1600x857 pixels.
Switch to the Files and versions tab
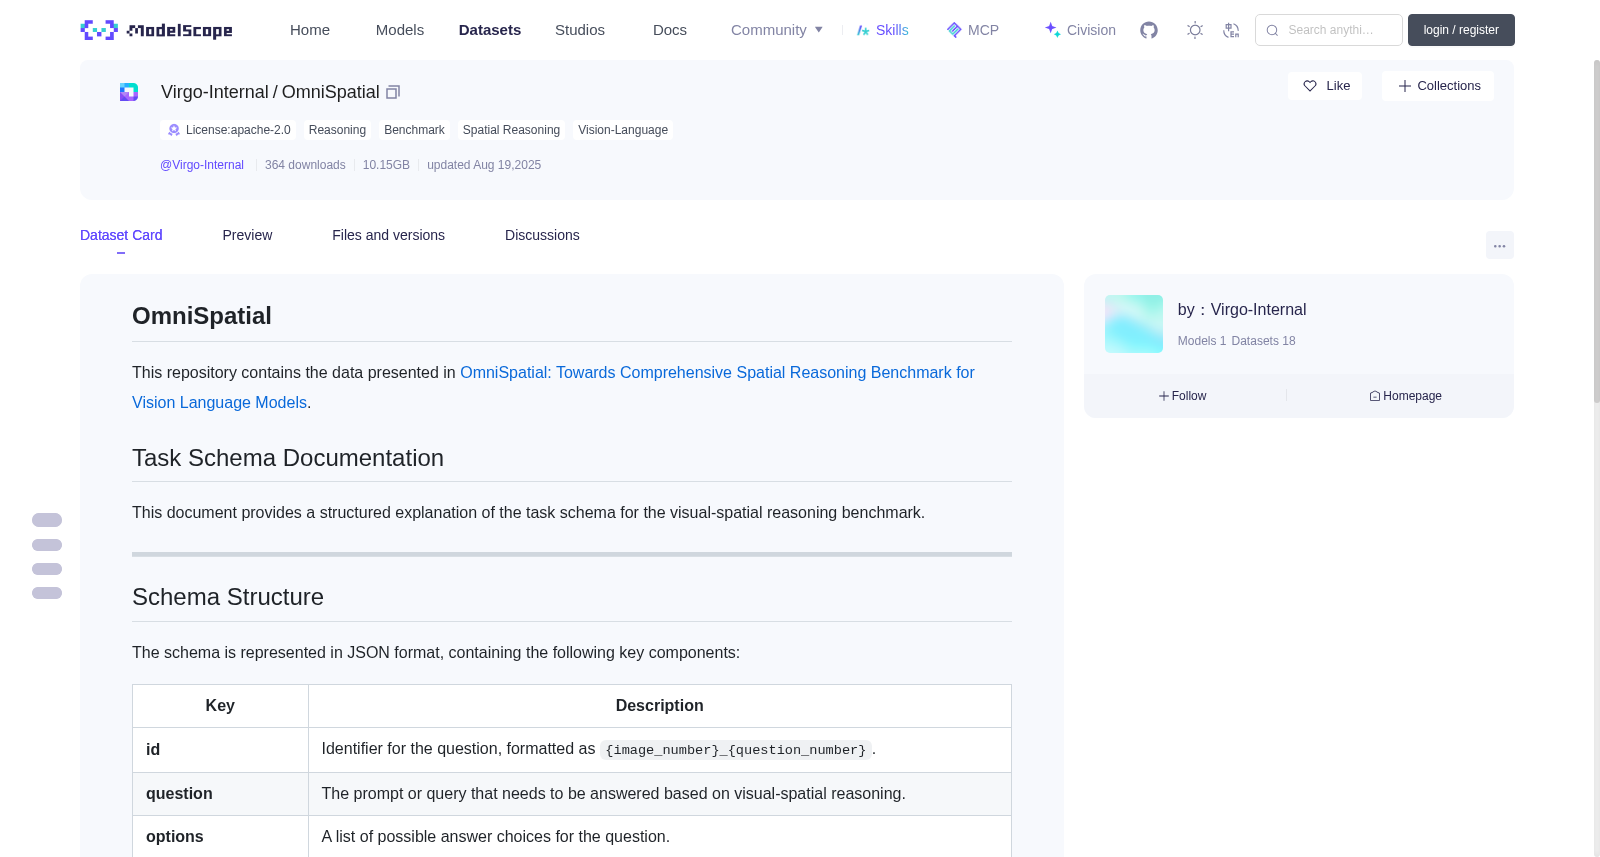coord(388,235)
